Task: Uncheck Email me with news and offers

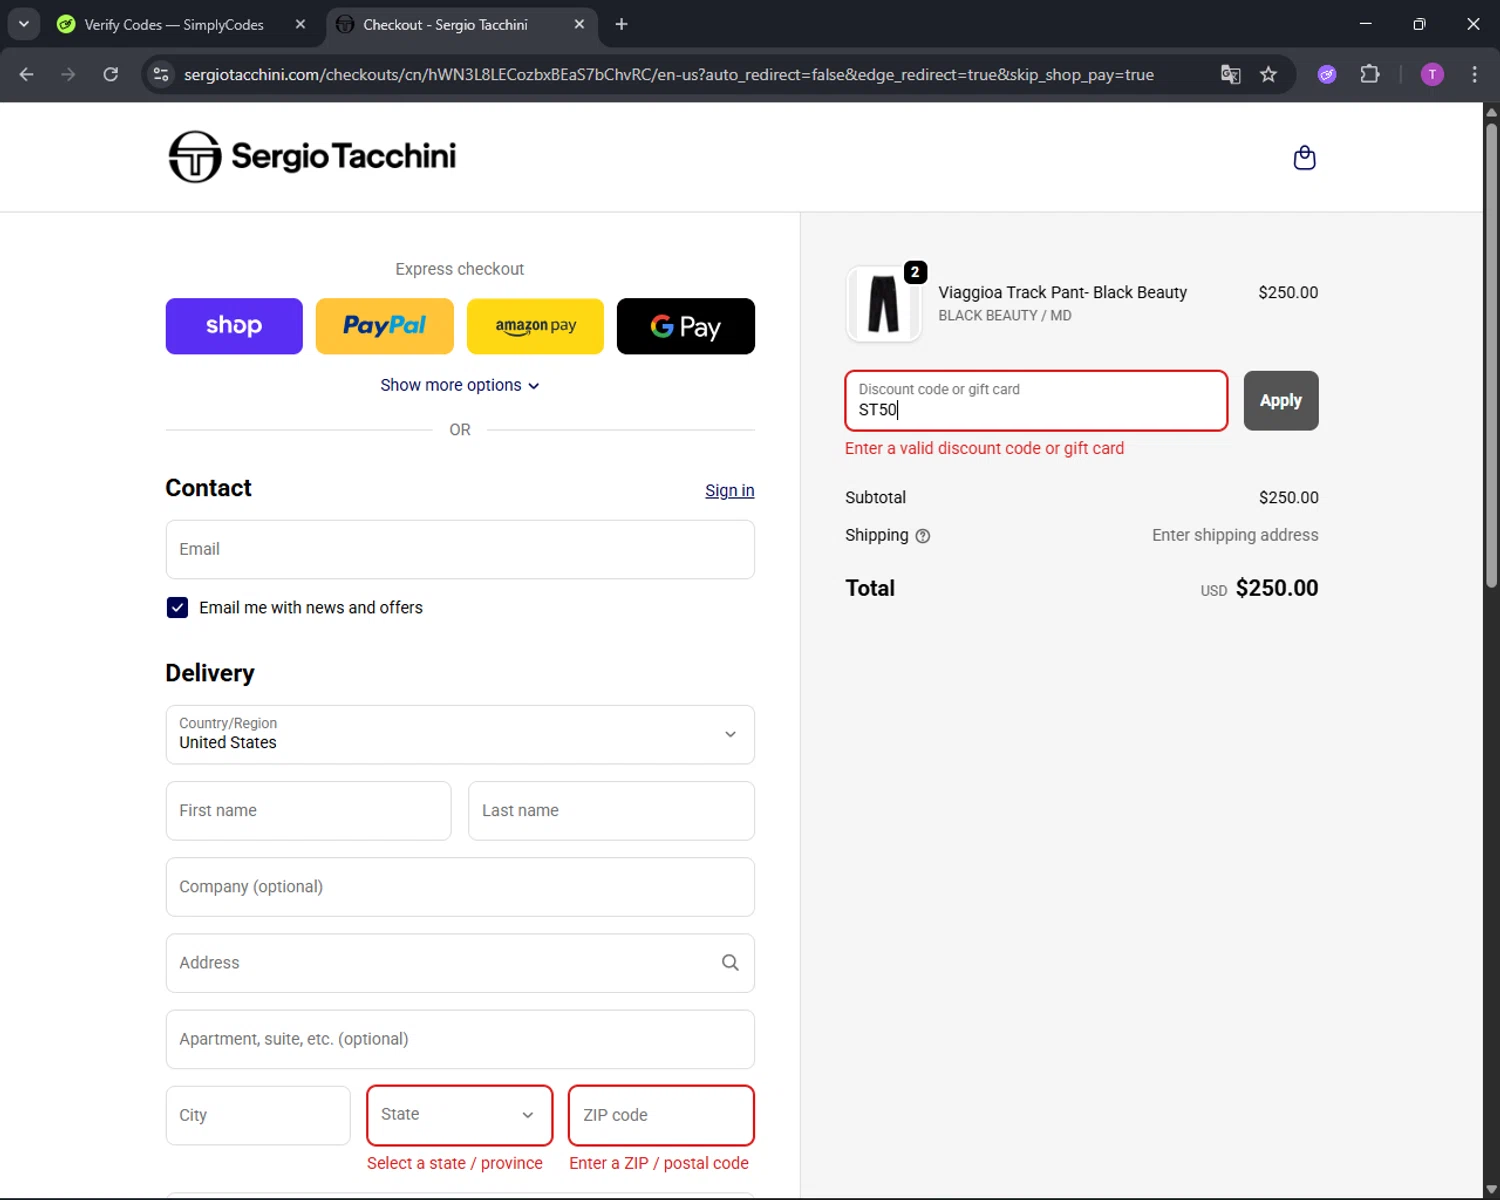Action: click(177, 607)
